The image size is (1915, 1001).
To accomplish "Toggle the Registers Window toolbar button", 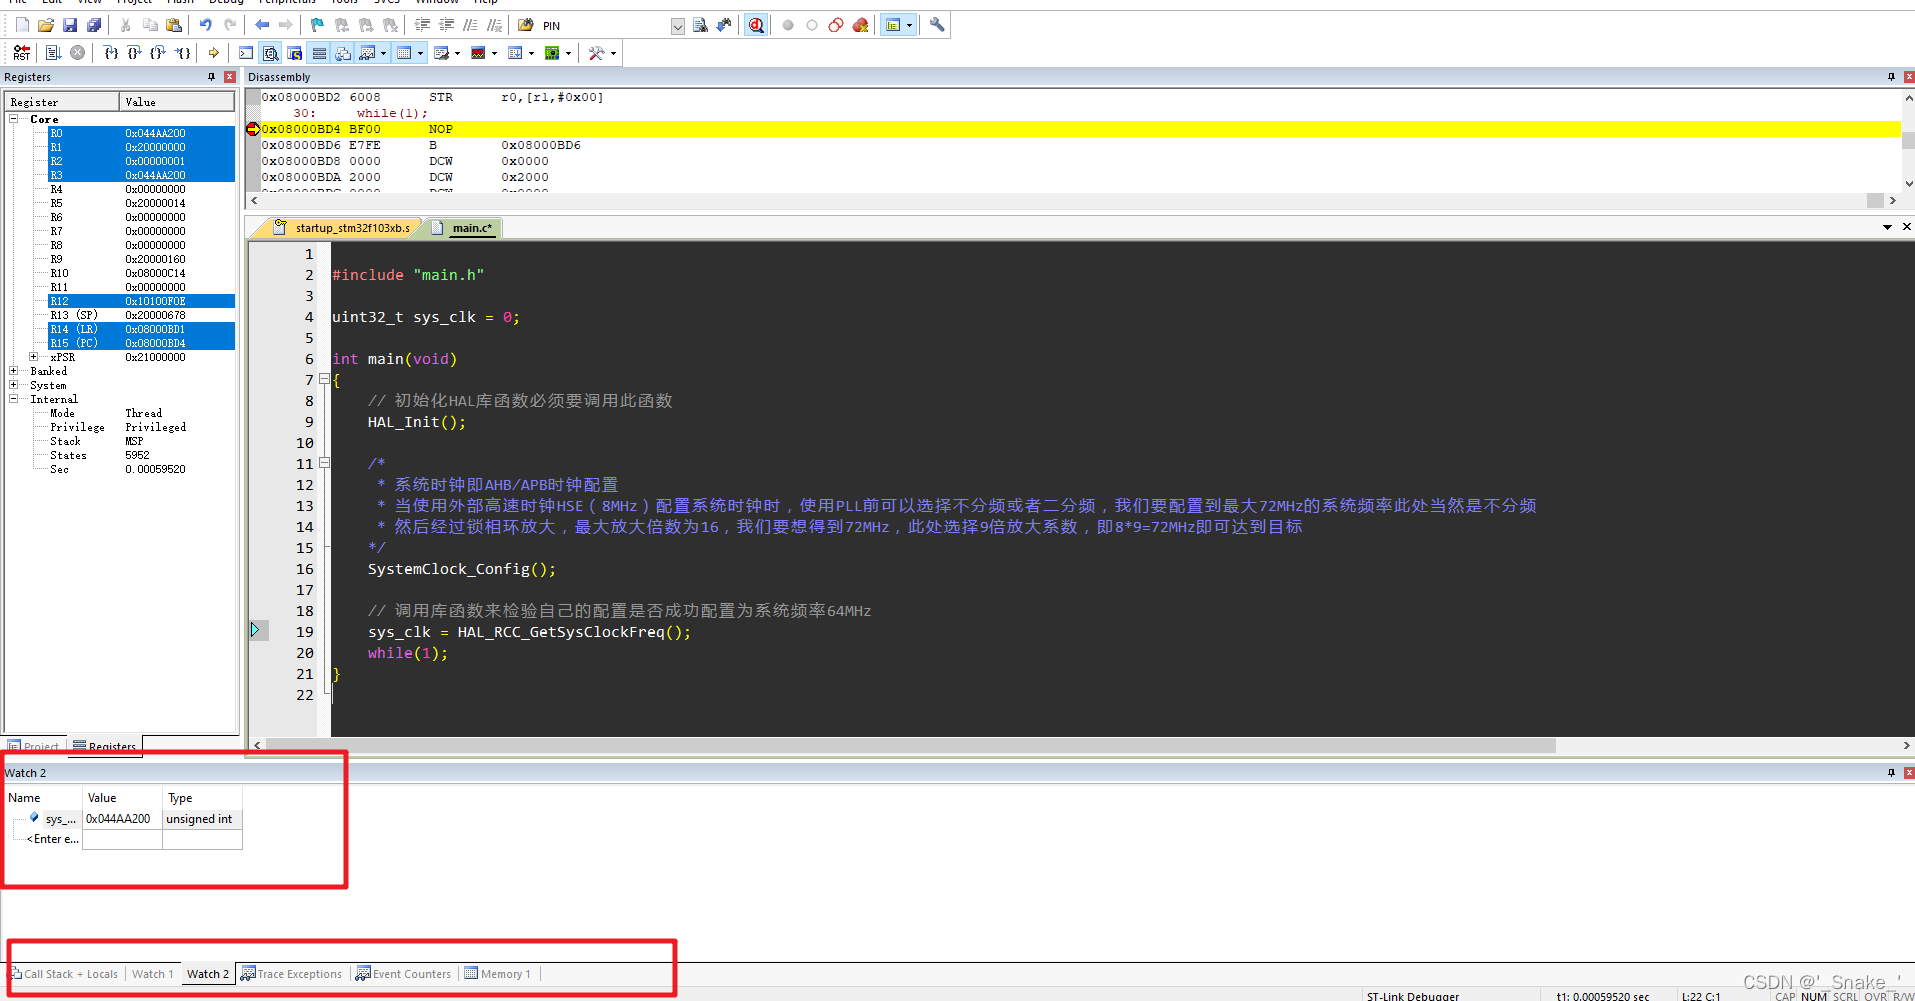I will [319, 53].
